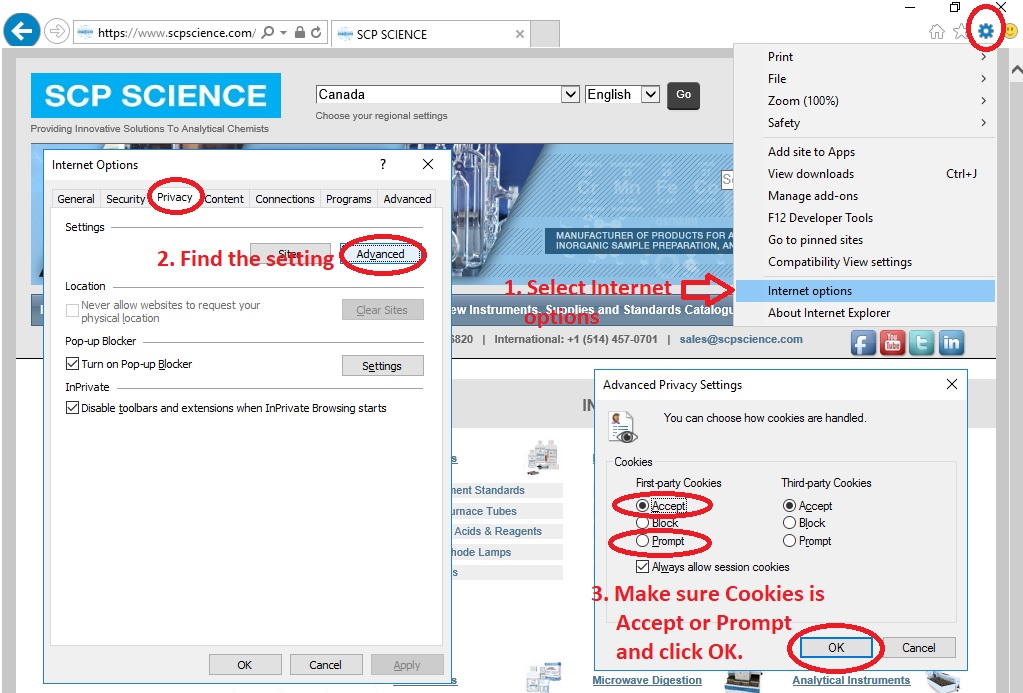Switch to the Connections tab
Image resolution: width=1023 pixels, height=693 pixels.
[284, 199]
